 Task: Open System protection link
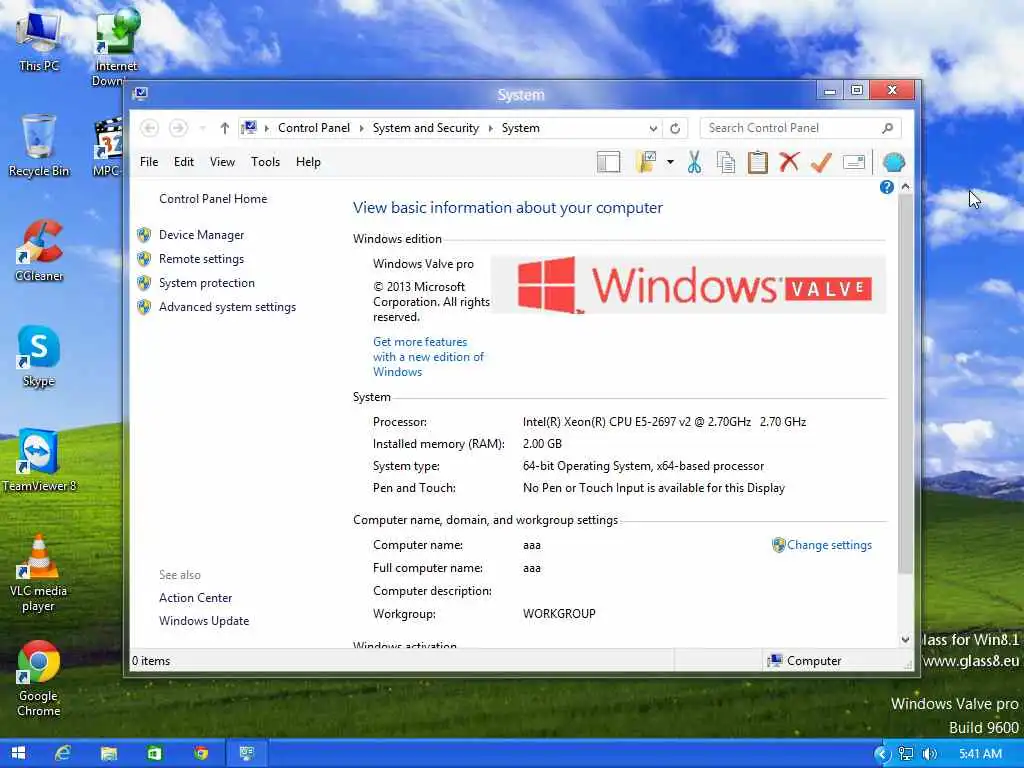click(x=206, y=283)
